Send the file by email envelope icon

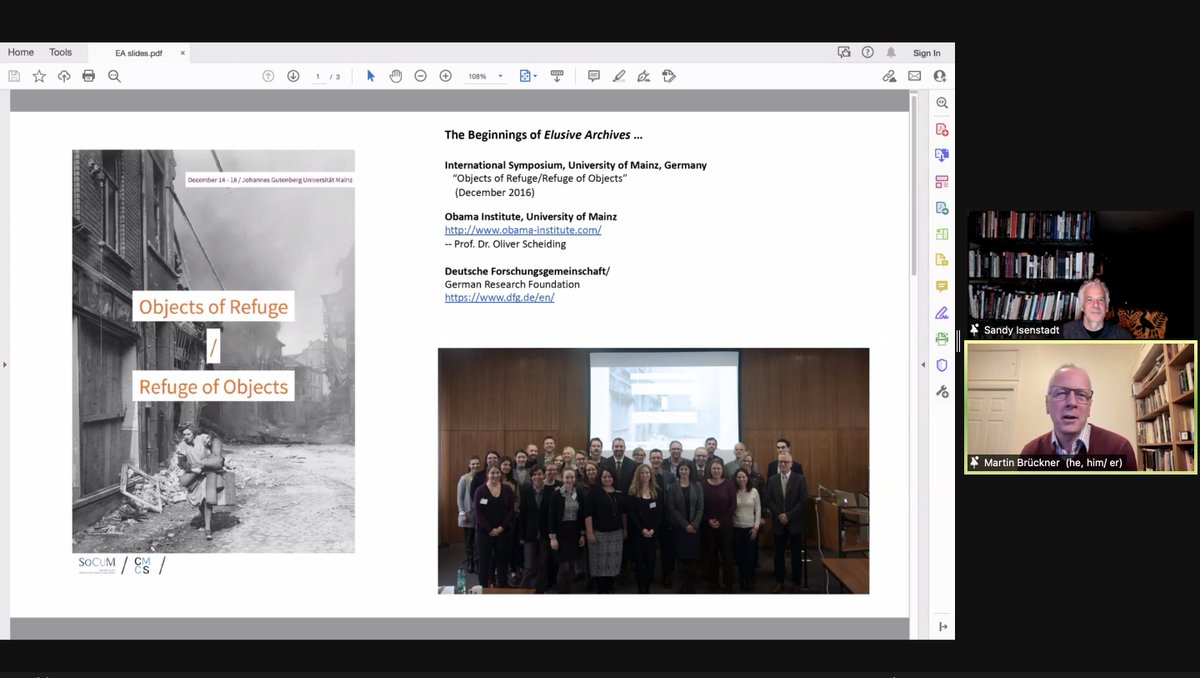pyautogui.click(x=914, y=76)
